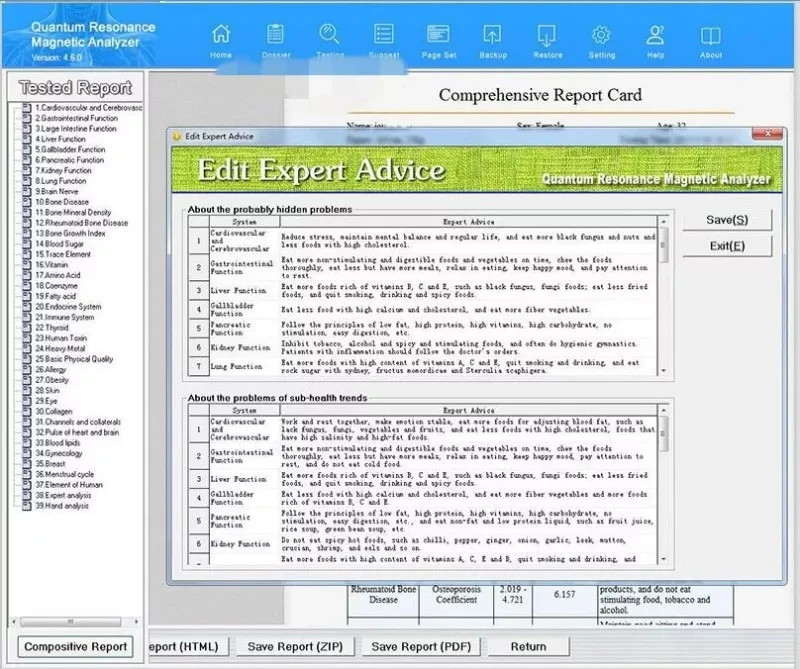Select 24.Heavy Metal report
Screen dimensions: 800x669
click(60, 349)
